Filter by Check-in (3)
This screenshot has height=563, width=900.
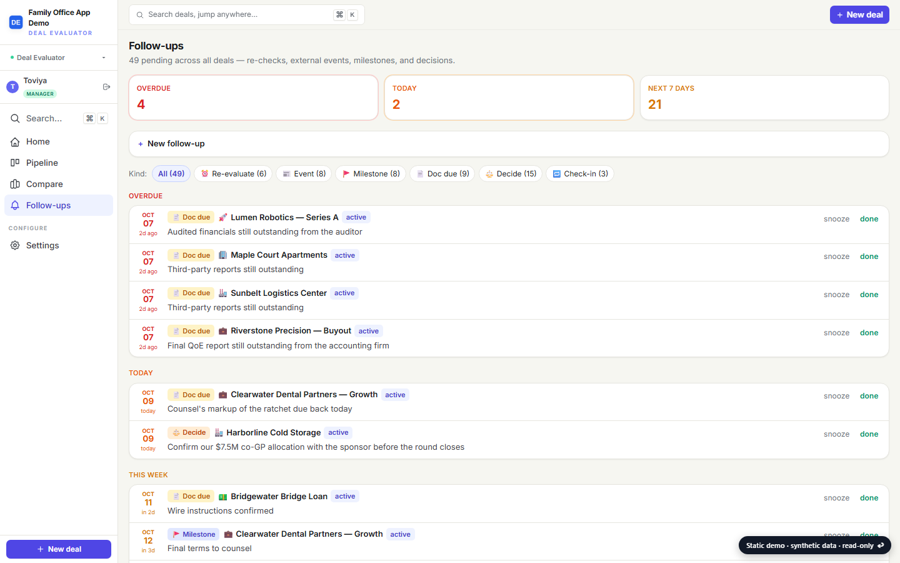580,174
